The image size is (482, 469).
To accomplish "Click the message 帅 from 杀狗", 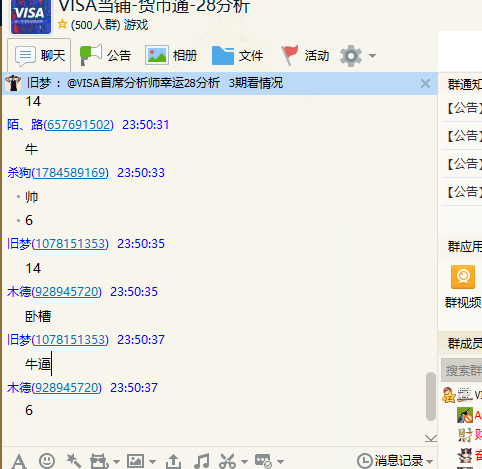I will (32, 197).
